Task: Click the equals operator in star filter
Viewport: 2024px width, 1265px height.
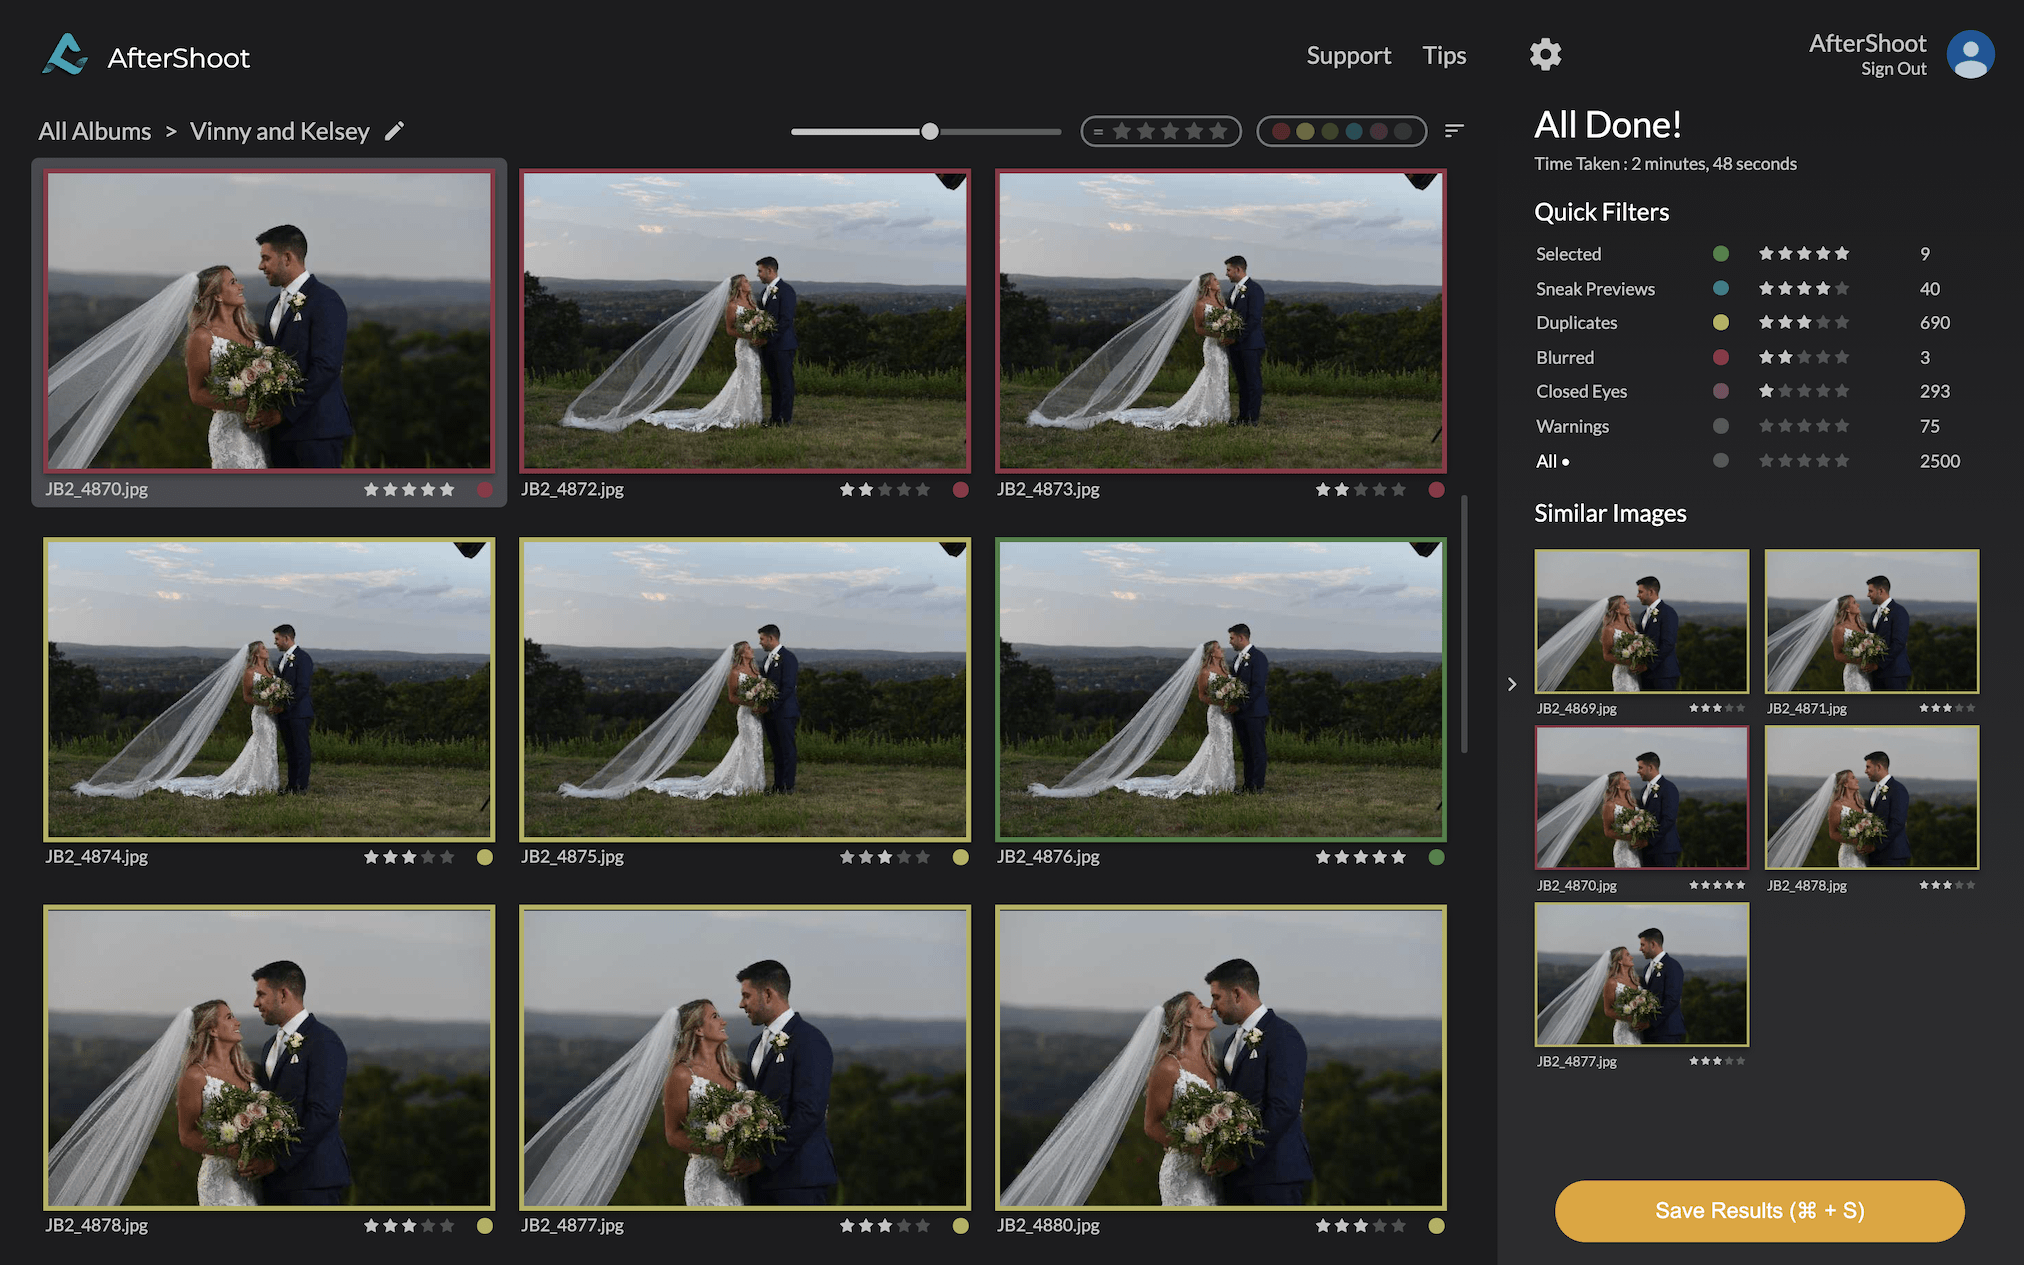Action: 1097,131
